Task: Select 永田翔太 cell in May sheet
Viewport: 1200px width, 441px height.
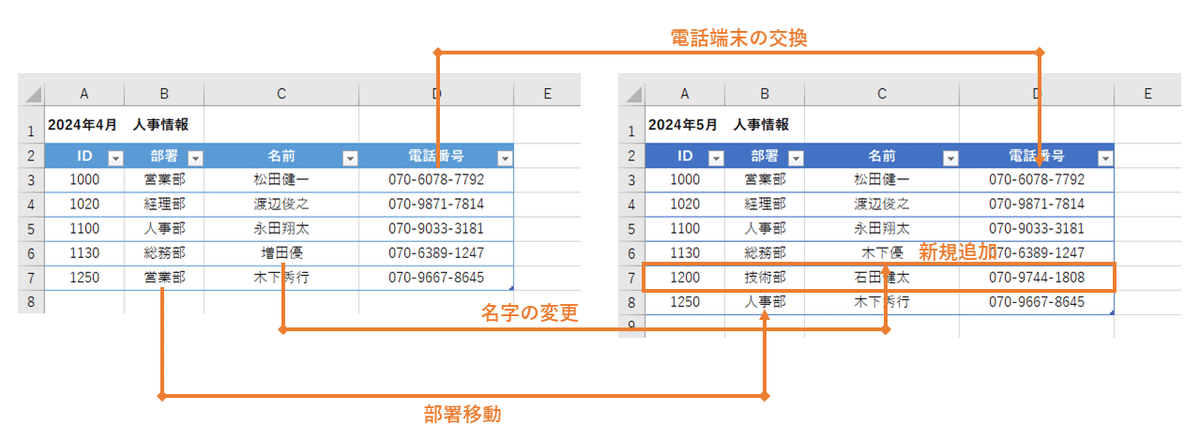Action: pyautogui.click(x=882, y=228)
